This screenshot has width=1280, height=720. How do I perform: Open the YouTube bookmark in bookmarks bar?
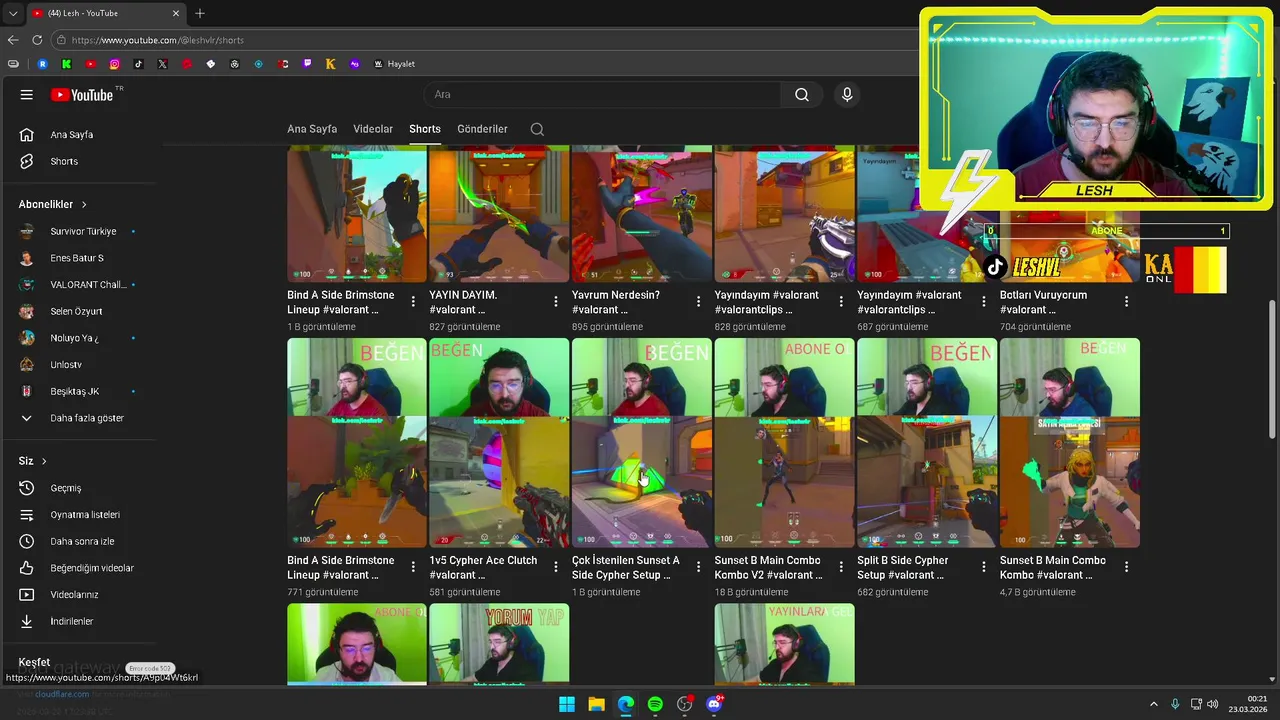90,64
